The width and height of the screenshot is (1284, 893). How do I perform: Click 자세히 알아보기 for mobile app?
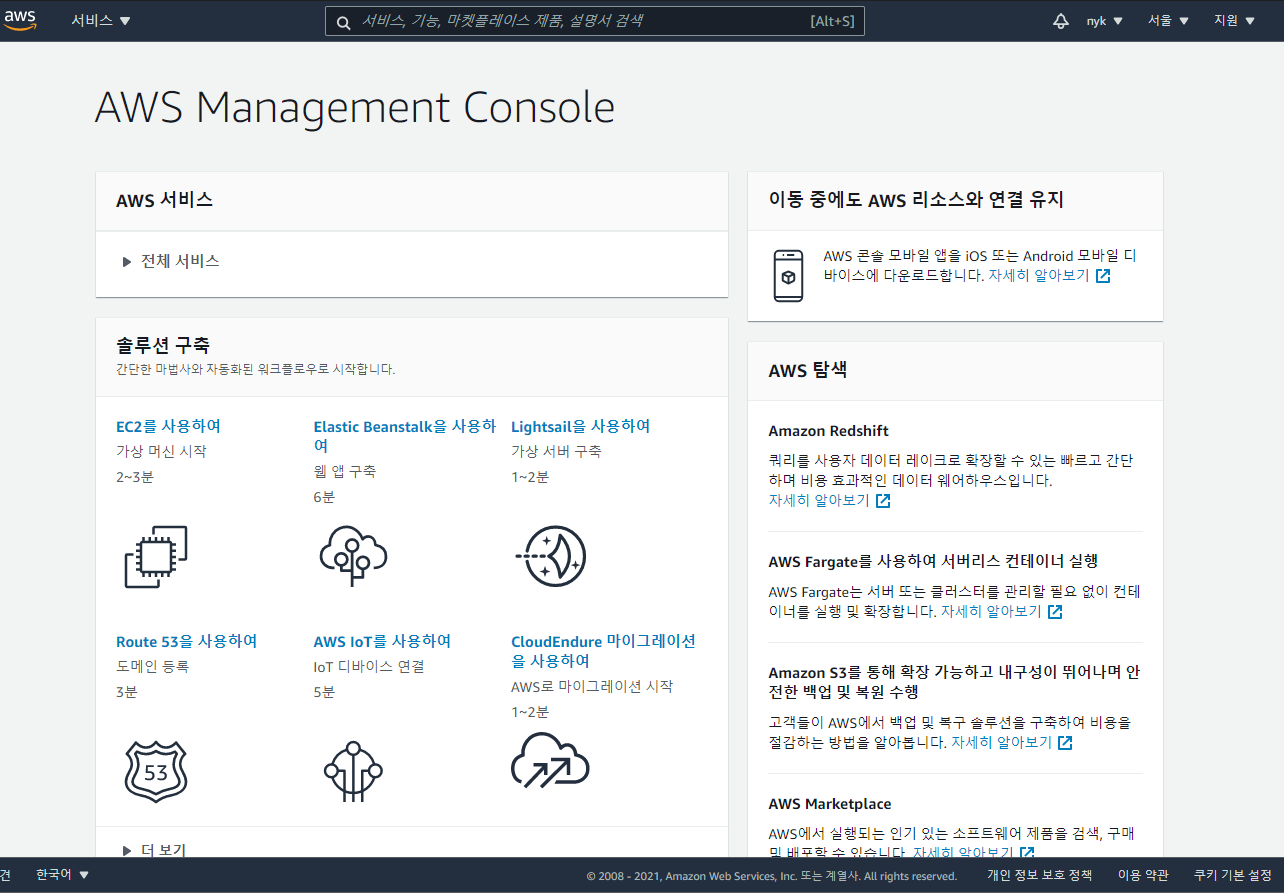click(x=1039, y=276)
